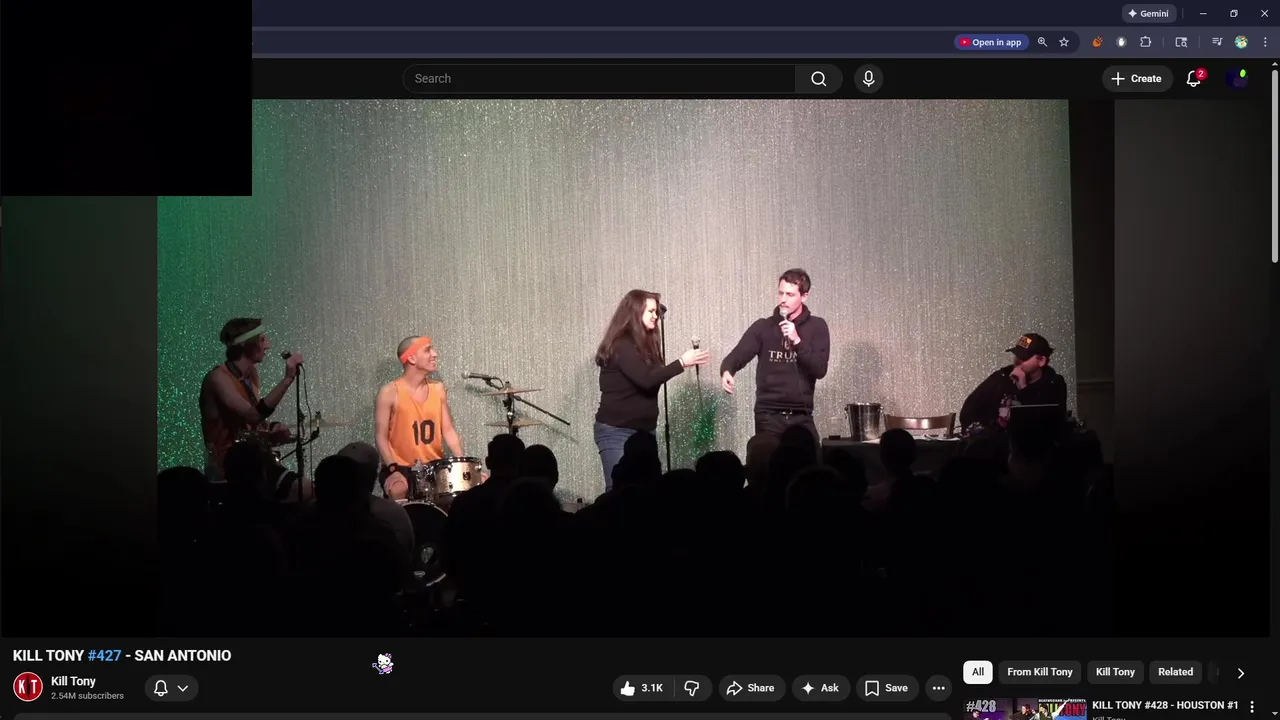
Task: Open Chrome zoom magnifier in address bar
Action: pyautogui.click(x=1042, y=42)
